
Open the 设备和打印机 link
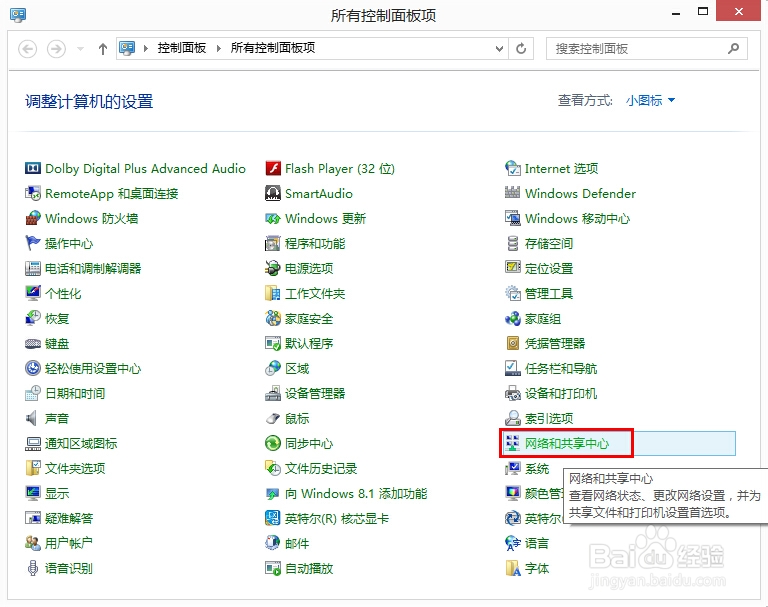561,393
